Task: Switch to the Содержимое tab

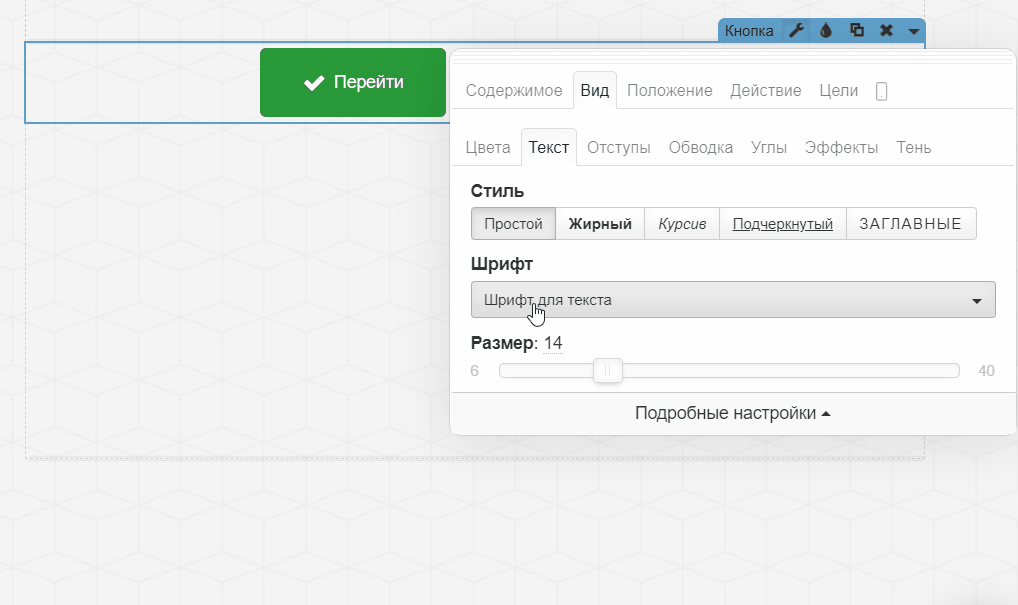Action: [x=514, y=90]
